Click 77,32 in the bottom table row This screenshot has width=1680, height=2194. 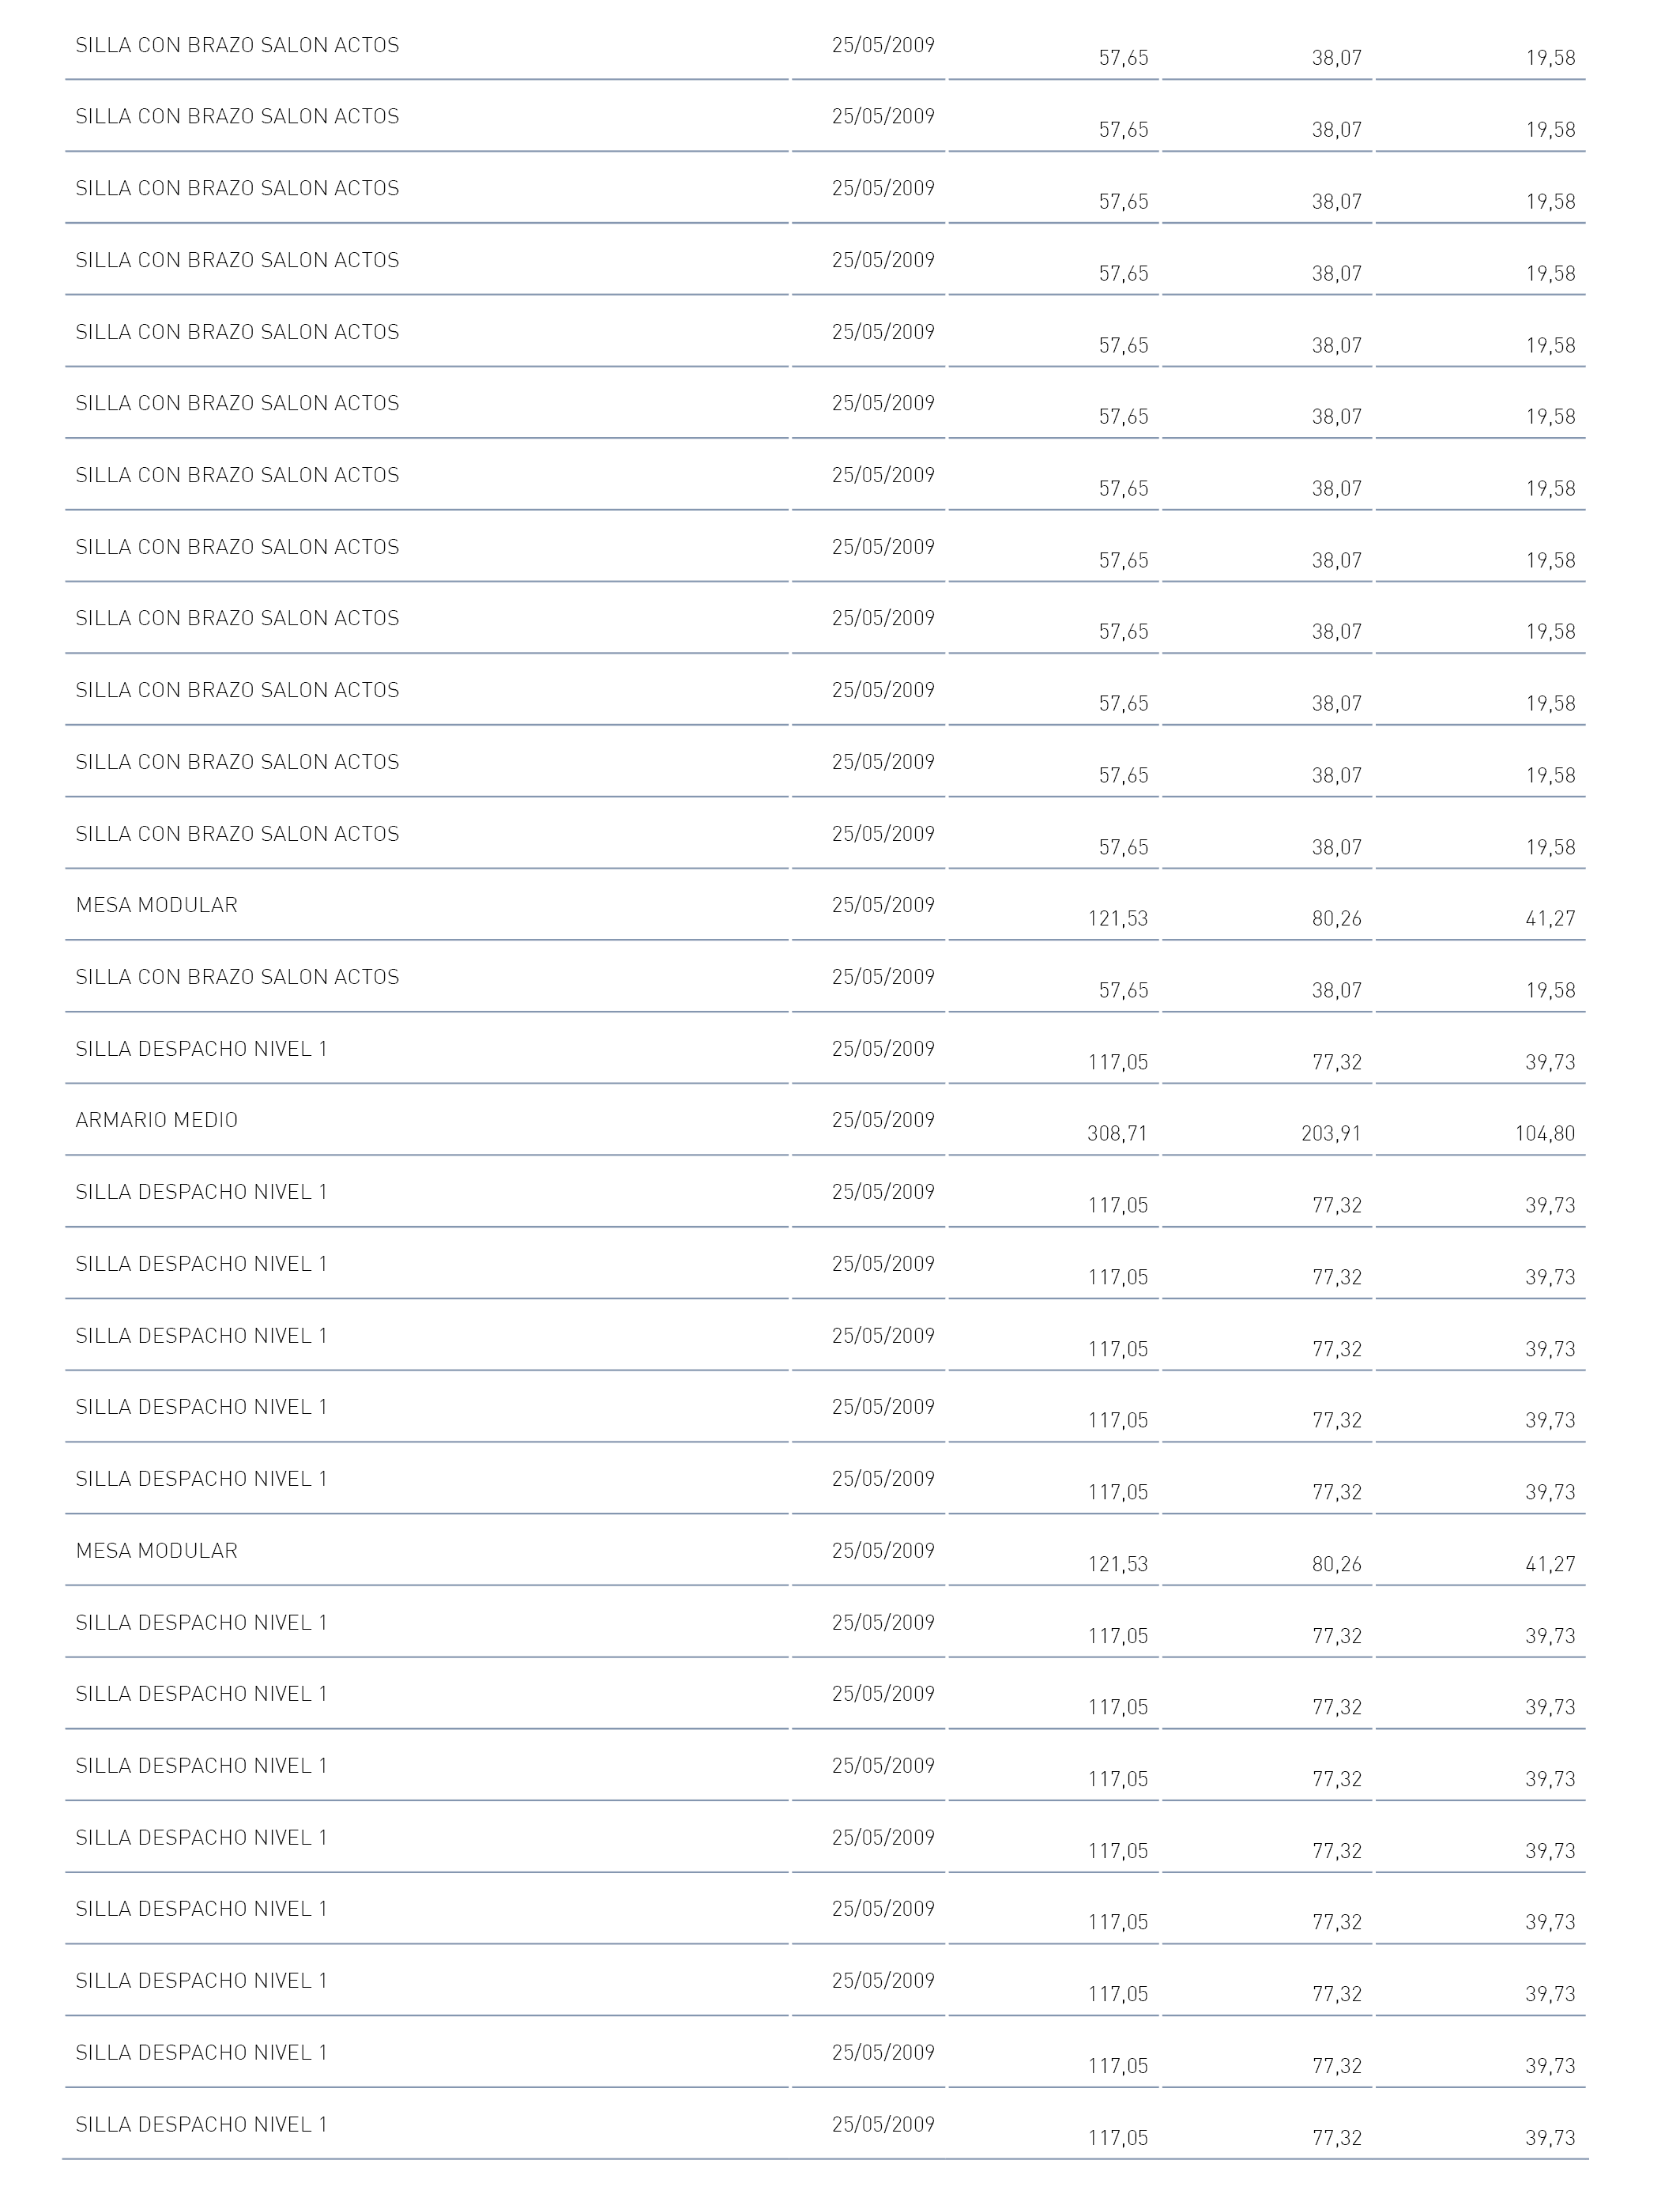[x=1337, y=2138]
